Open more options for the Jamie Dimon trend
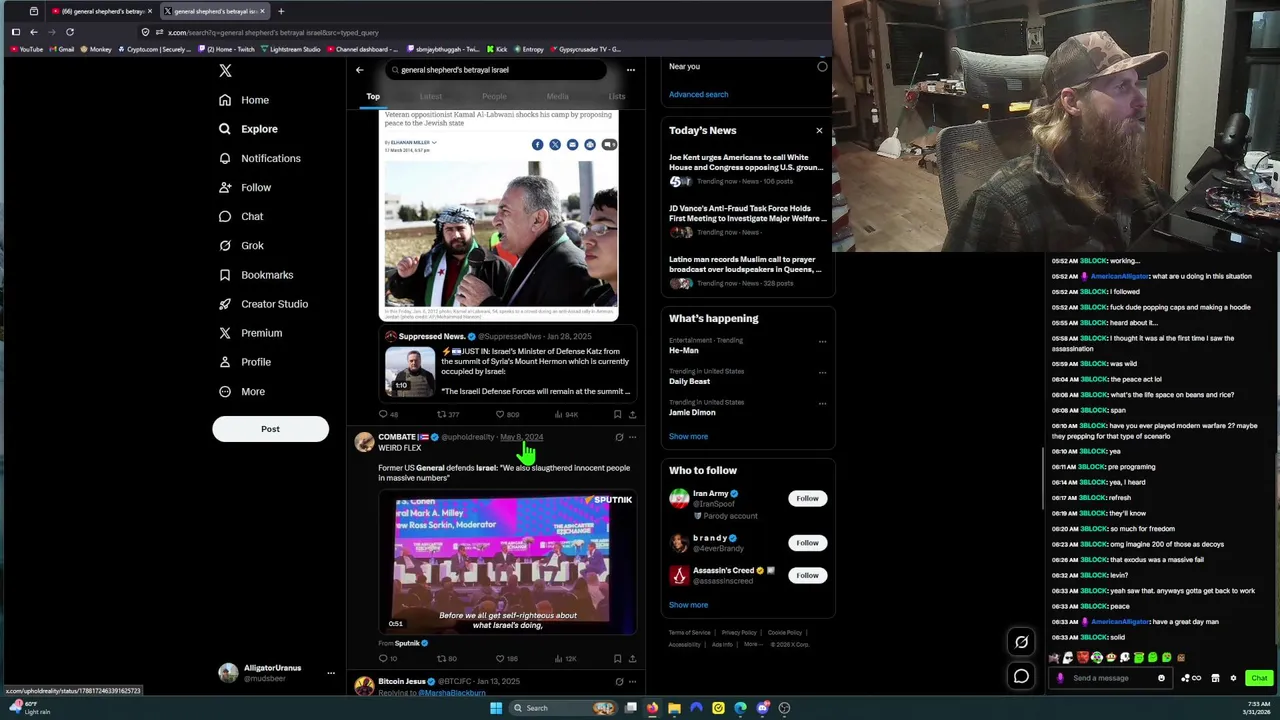Viewport: 1280px width, 720px height. click(x=822, y=403)
